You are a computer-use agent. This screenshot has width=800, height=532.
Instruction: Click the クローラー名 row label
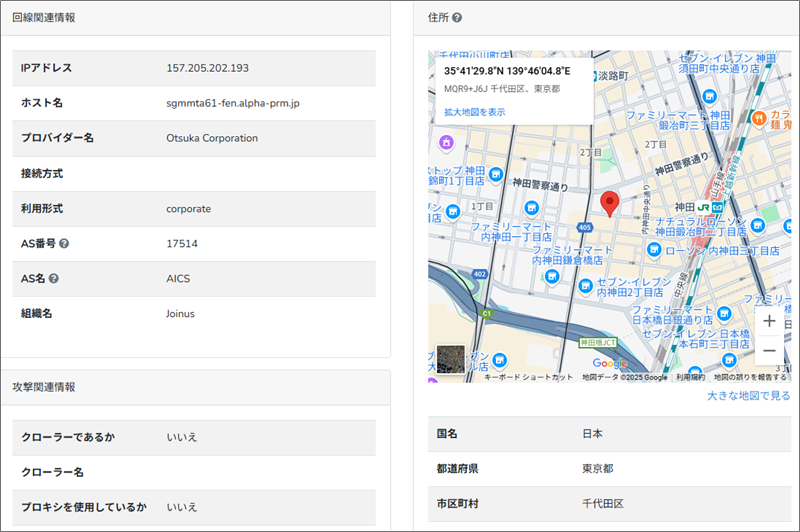52,472
